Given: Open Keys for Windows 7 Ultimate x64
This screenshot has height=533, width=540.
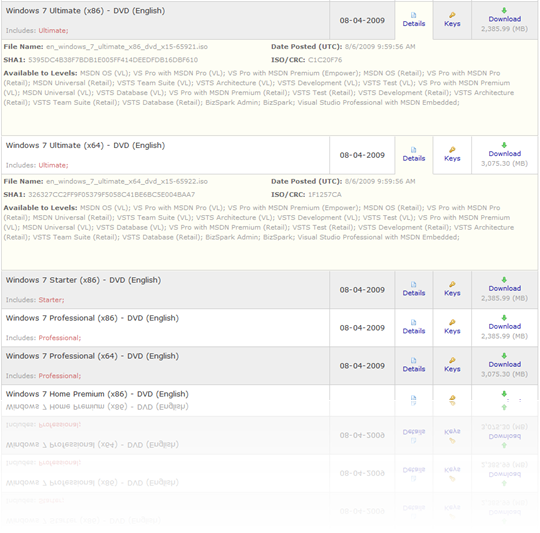Looking at the screenshot, I should 452,155.
